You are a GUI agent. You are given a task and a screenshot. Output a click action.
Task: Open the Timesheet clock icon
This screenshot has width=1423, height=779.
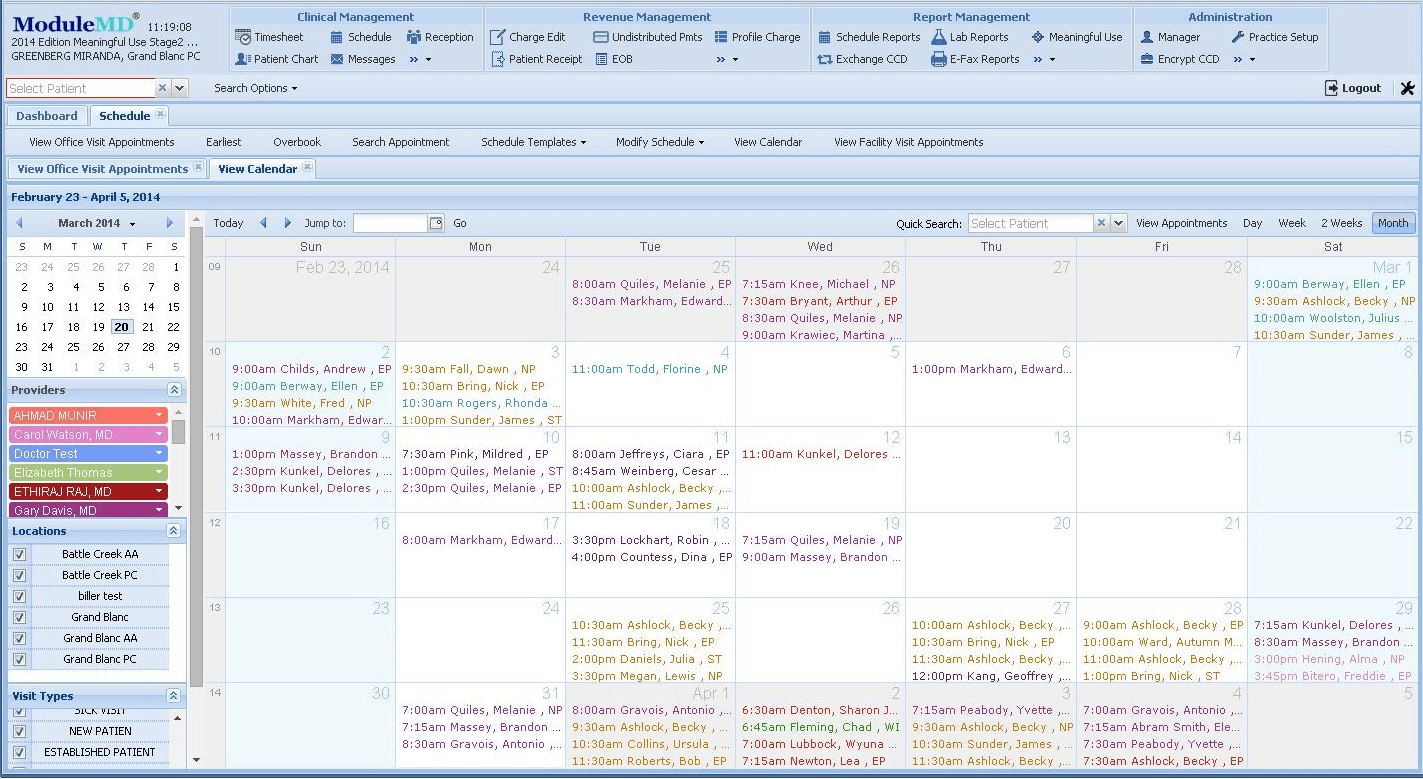[243, 37]
